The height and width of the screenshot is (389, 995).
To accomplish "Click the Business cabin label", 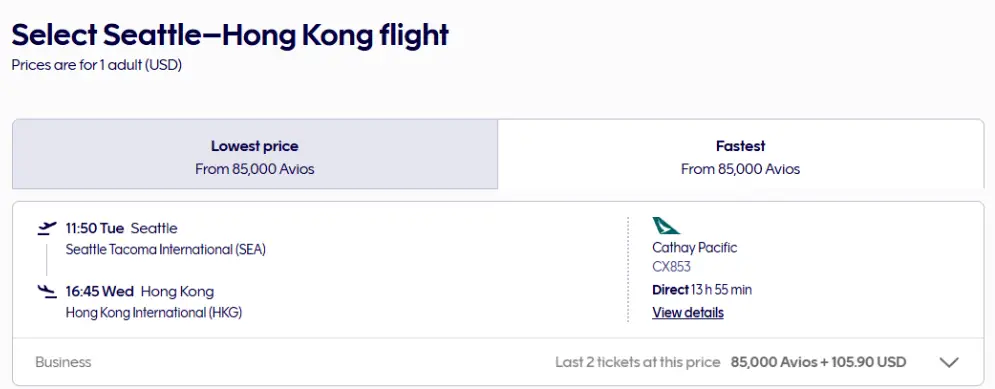I will point(63,362).
